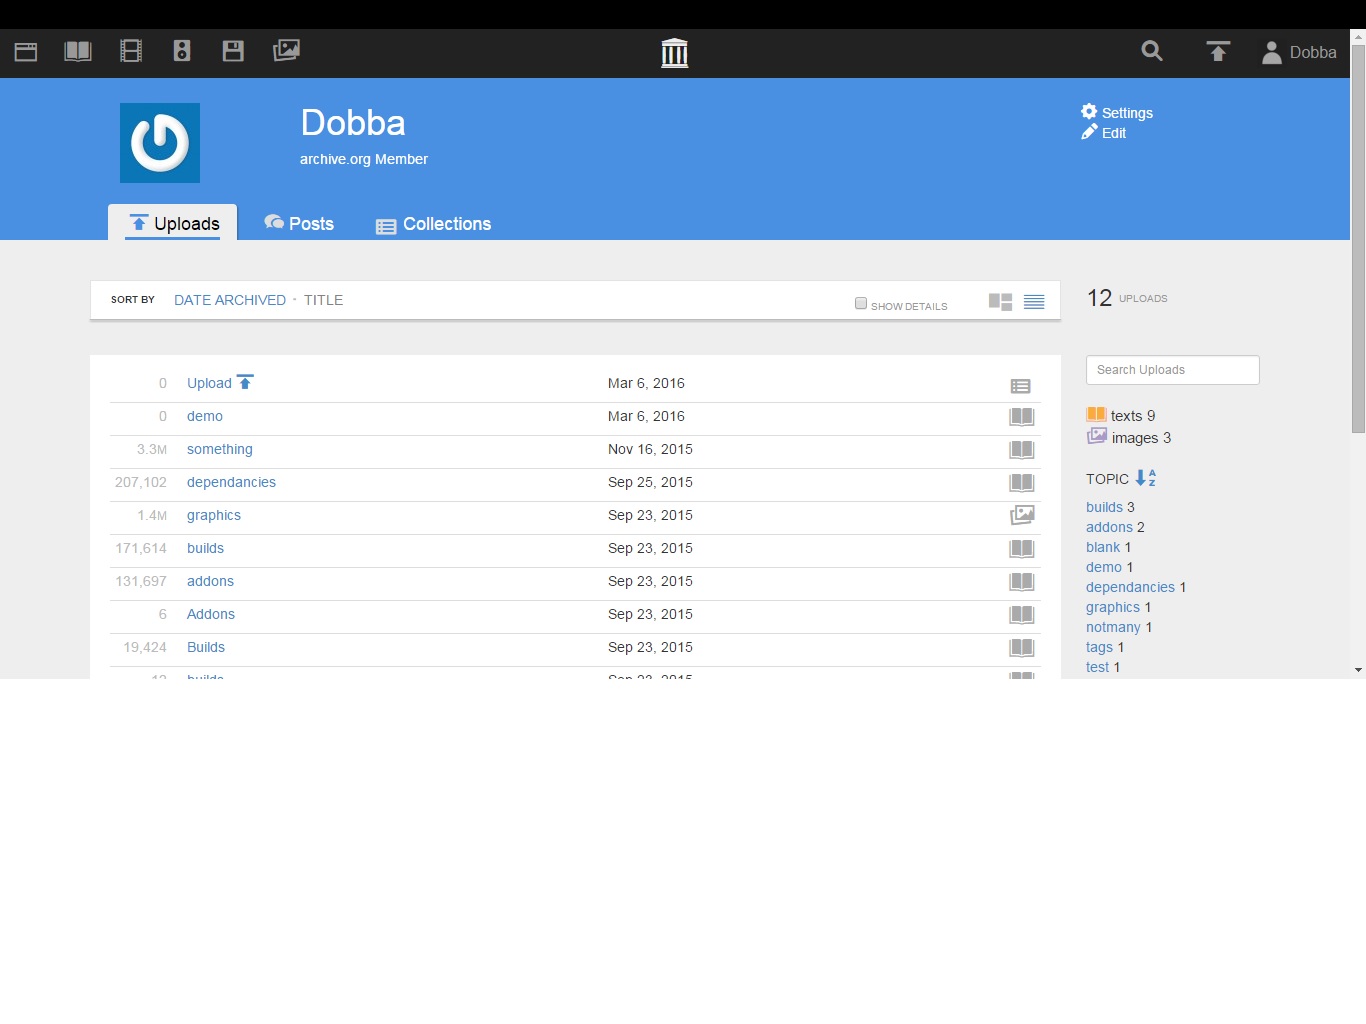Switch to list view layout
Viewport: 1366px width, 1024px height.
tap(1034, 302)
